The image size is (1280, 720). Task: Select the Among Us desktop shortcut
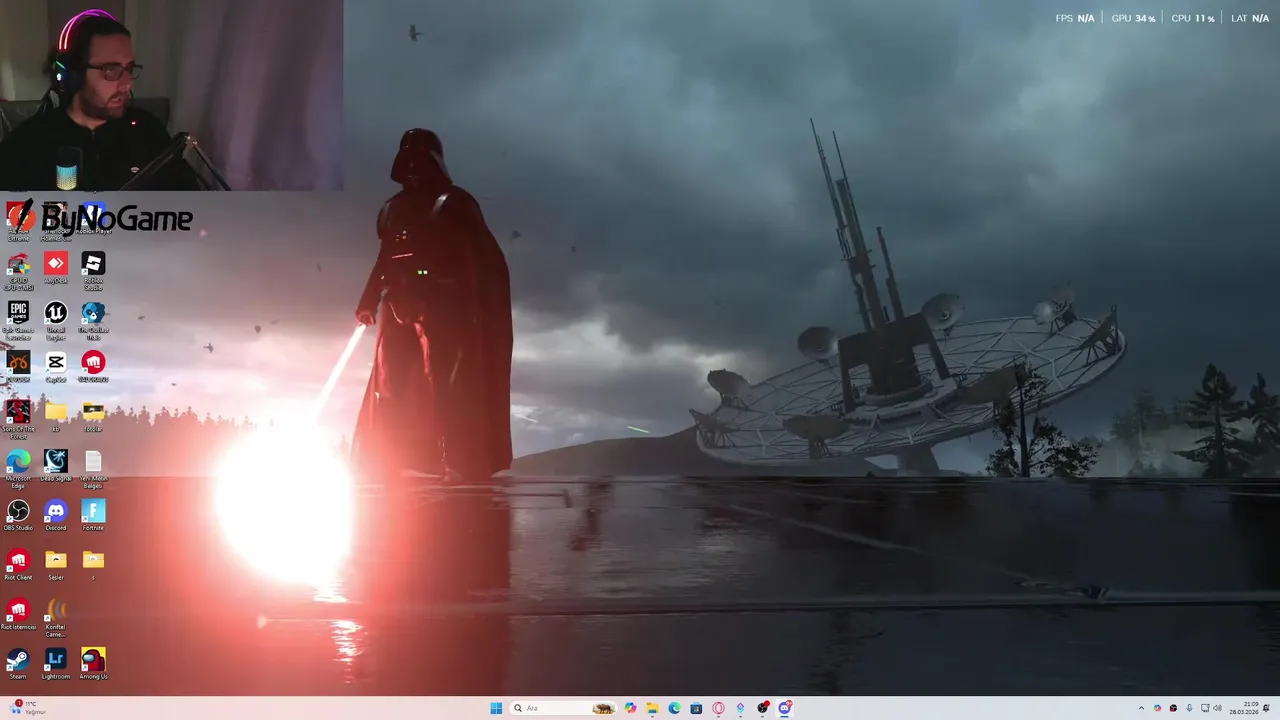(93, 664)
